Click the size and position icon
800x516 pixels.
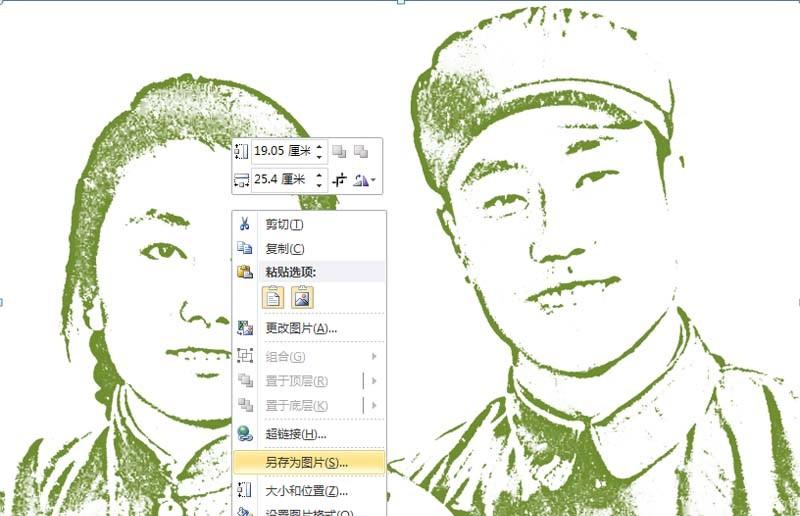pyautogui.click(x=245, y=490)
